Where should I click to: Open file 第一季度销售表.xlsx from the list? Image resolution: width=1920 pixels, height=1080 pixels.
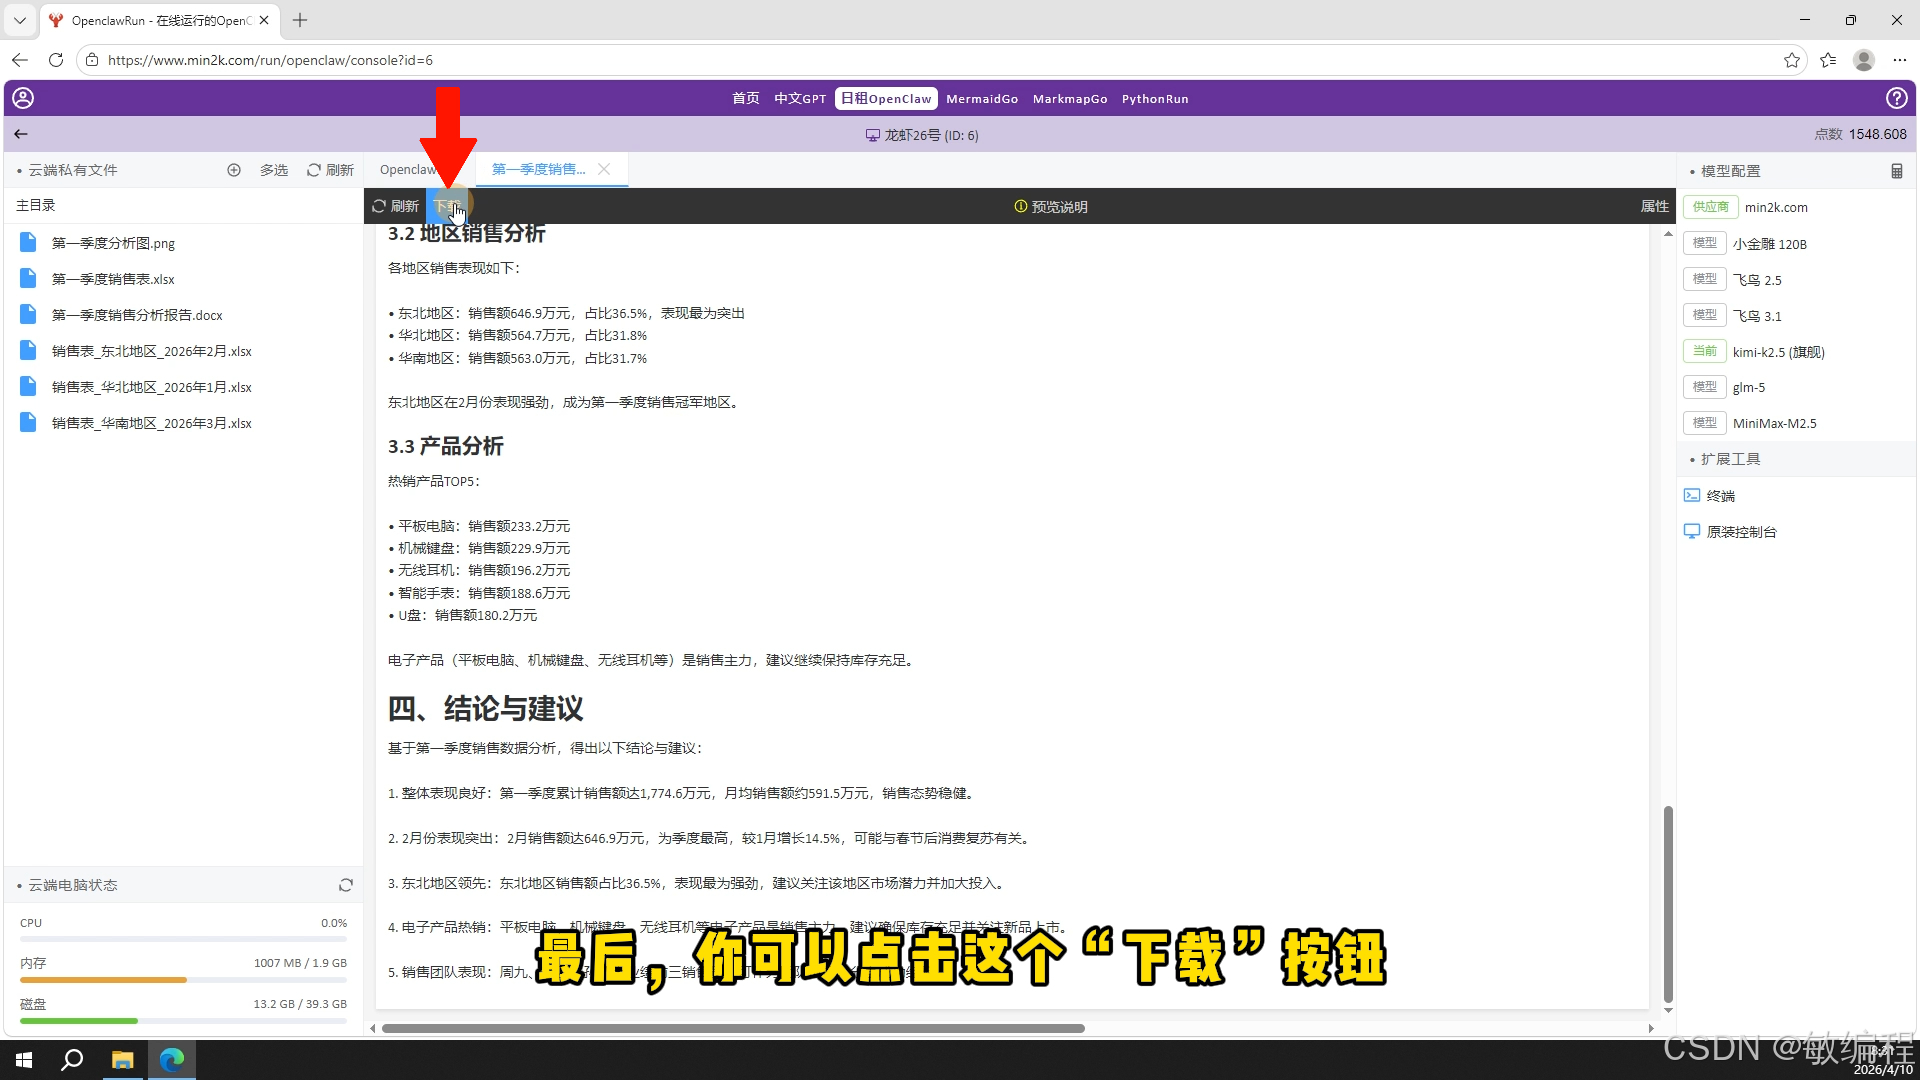(x=113, y=279)
